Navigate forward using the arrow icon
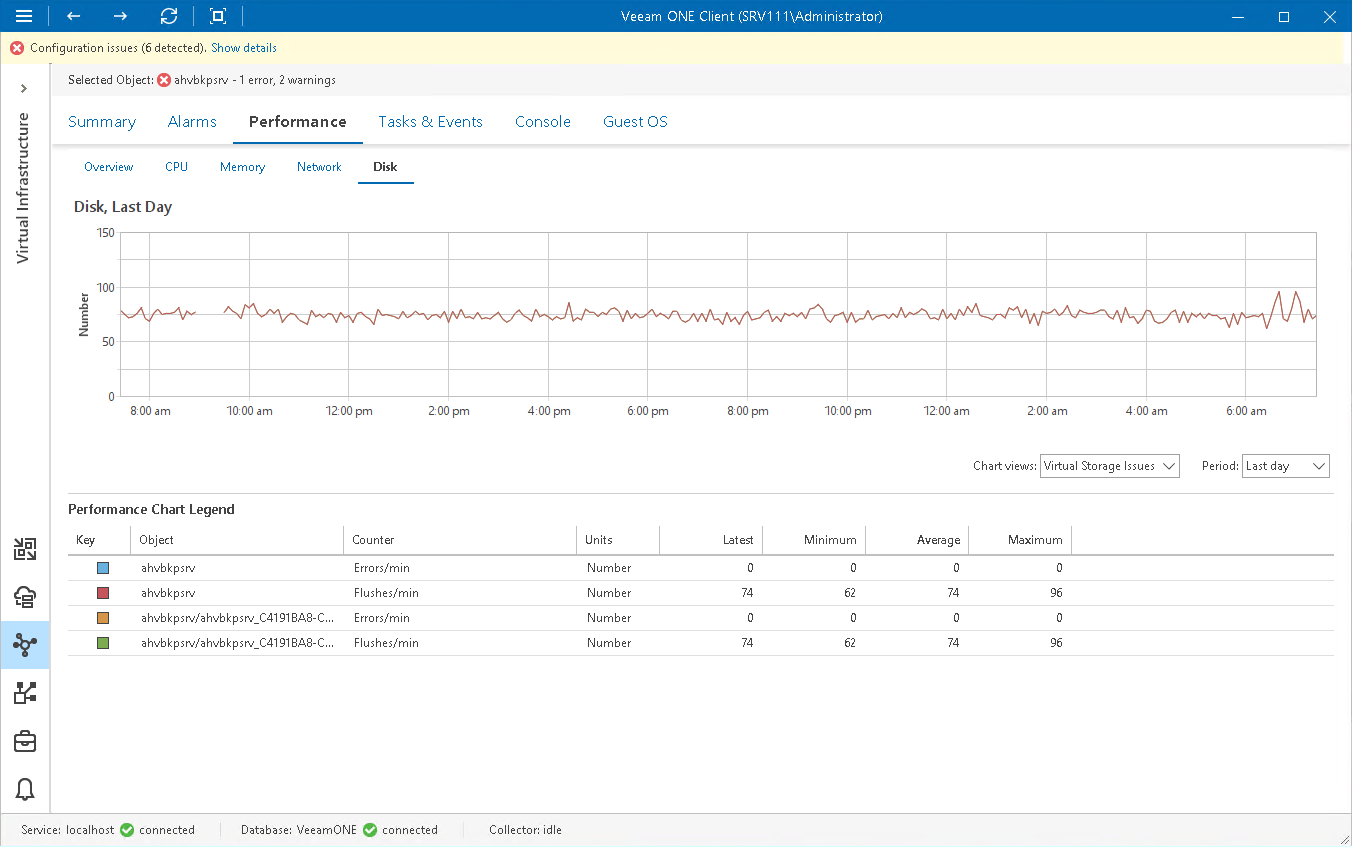Screen dimensions: 1352x847 tap(120, 16)
